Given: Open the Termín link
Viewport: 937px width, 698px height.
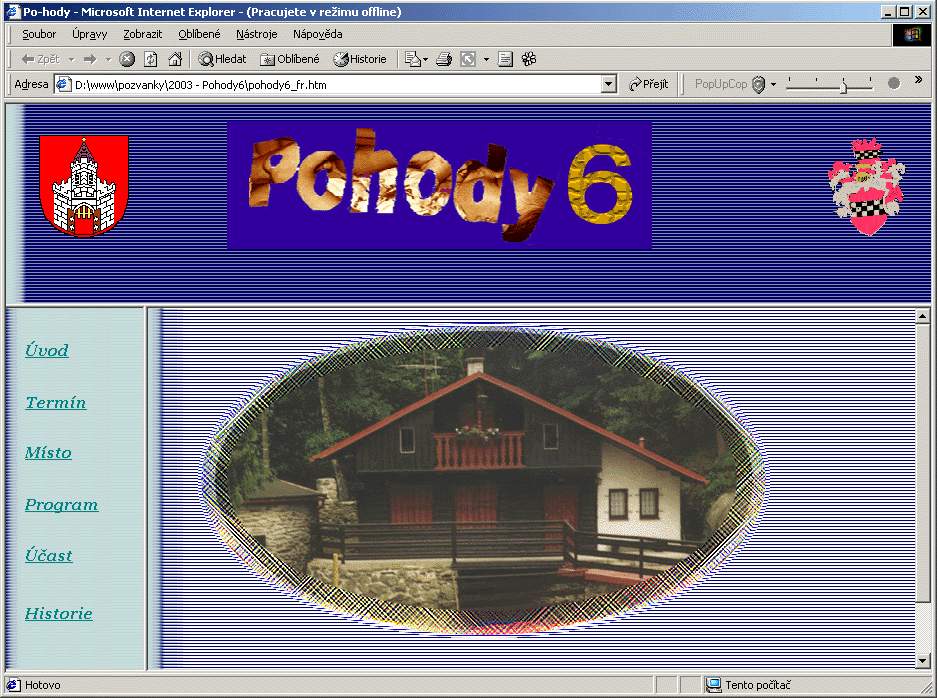Looking at the screenshot, I should (x=56, y=403).
